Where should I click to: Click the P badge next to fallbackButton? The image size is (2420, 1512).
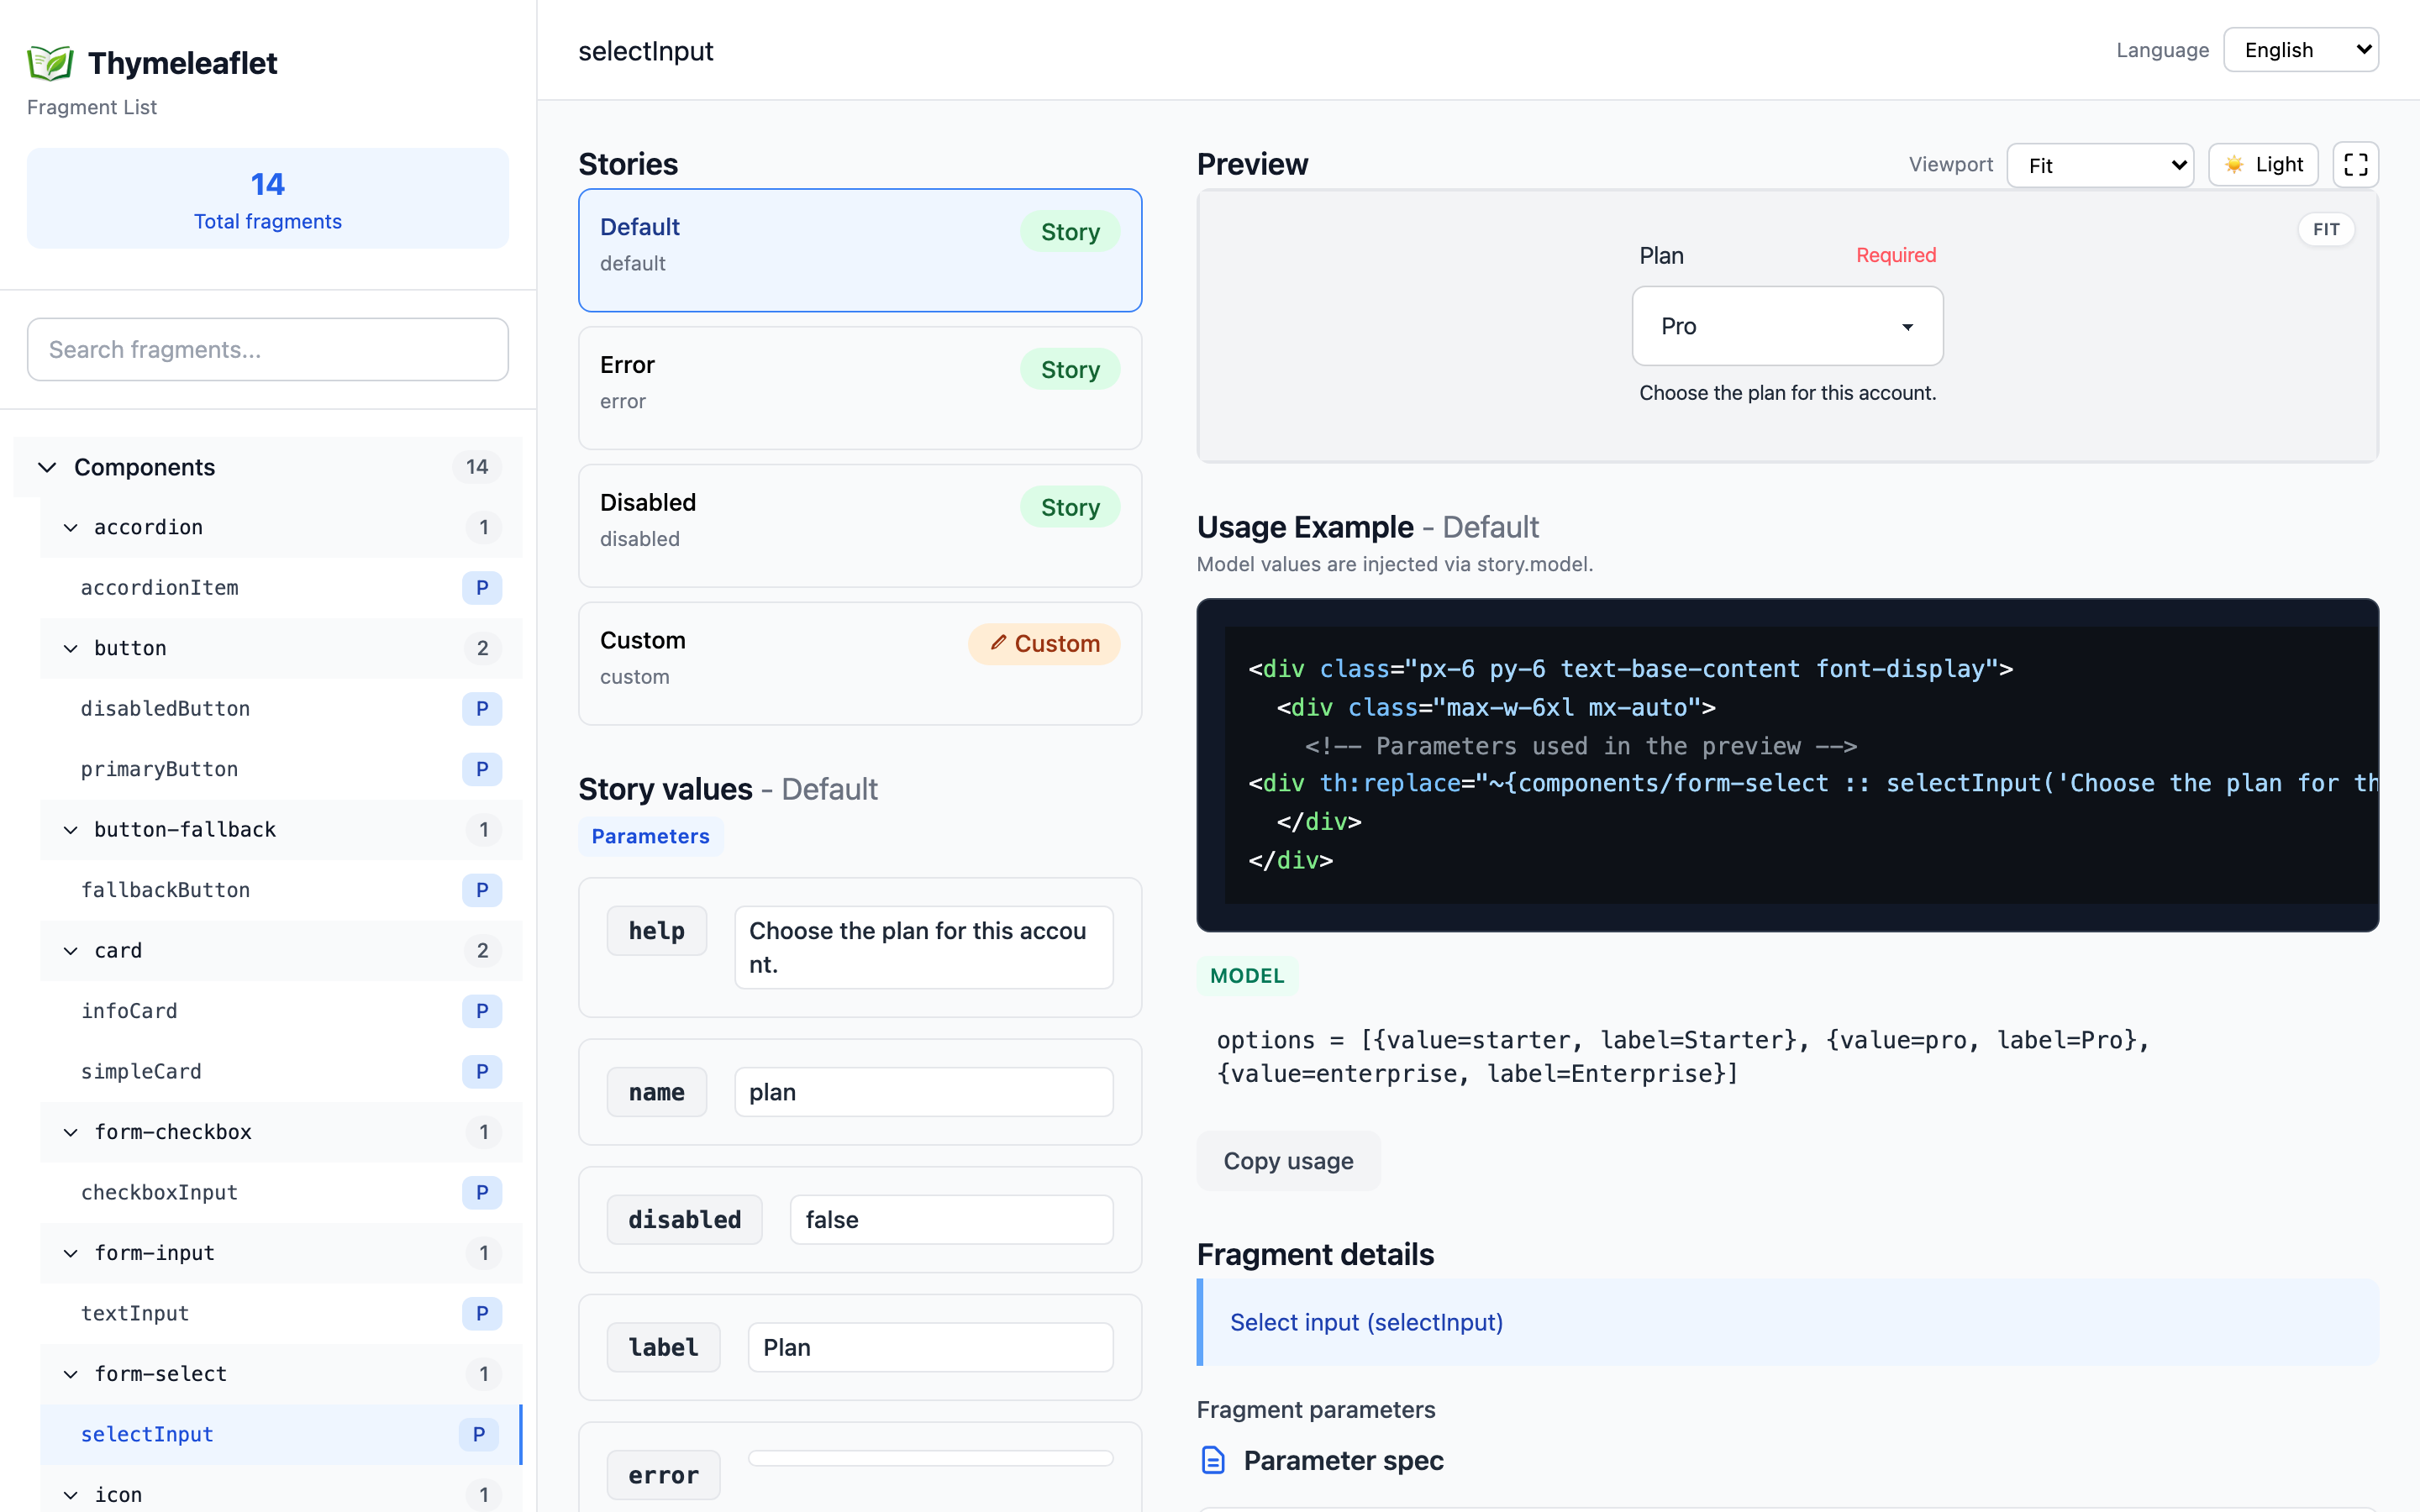[483, 889]
